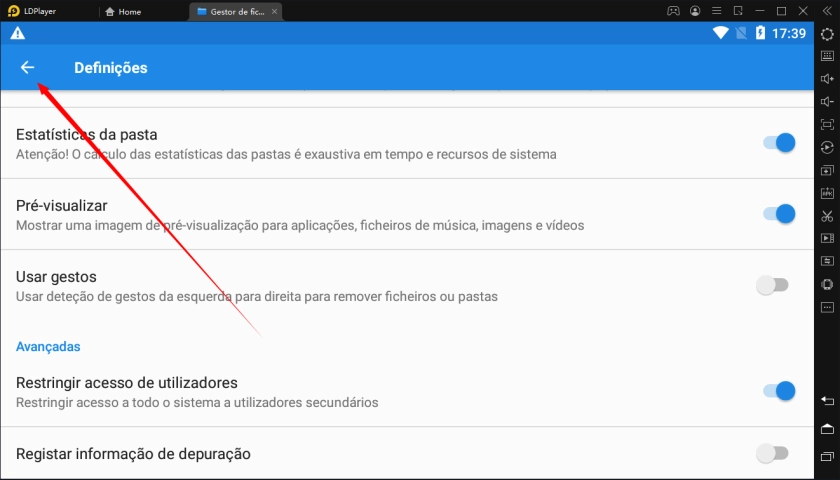
Task: Open LDPlayer settings gear in sidebar
Action: pyautogui.click(x=827, y=34)
